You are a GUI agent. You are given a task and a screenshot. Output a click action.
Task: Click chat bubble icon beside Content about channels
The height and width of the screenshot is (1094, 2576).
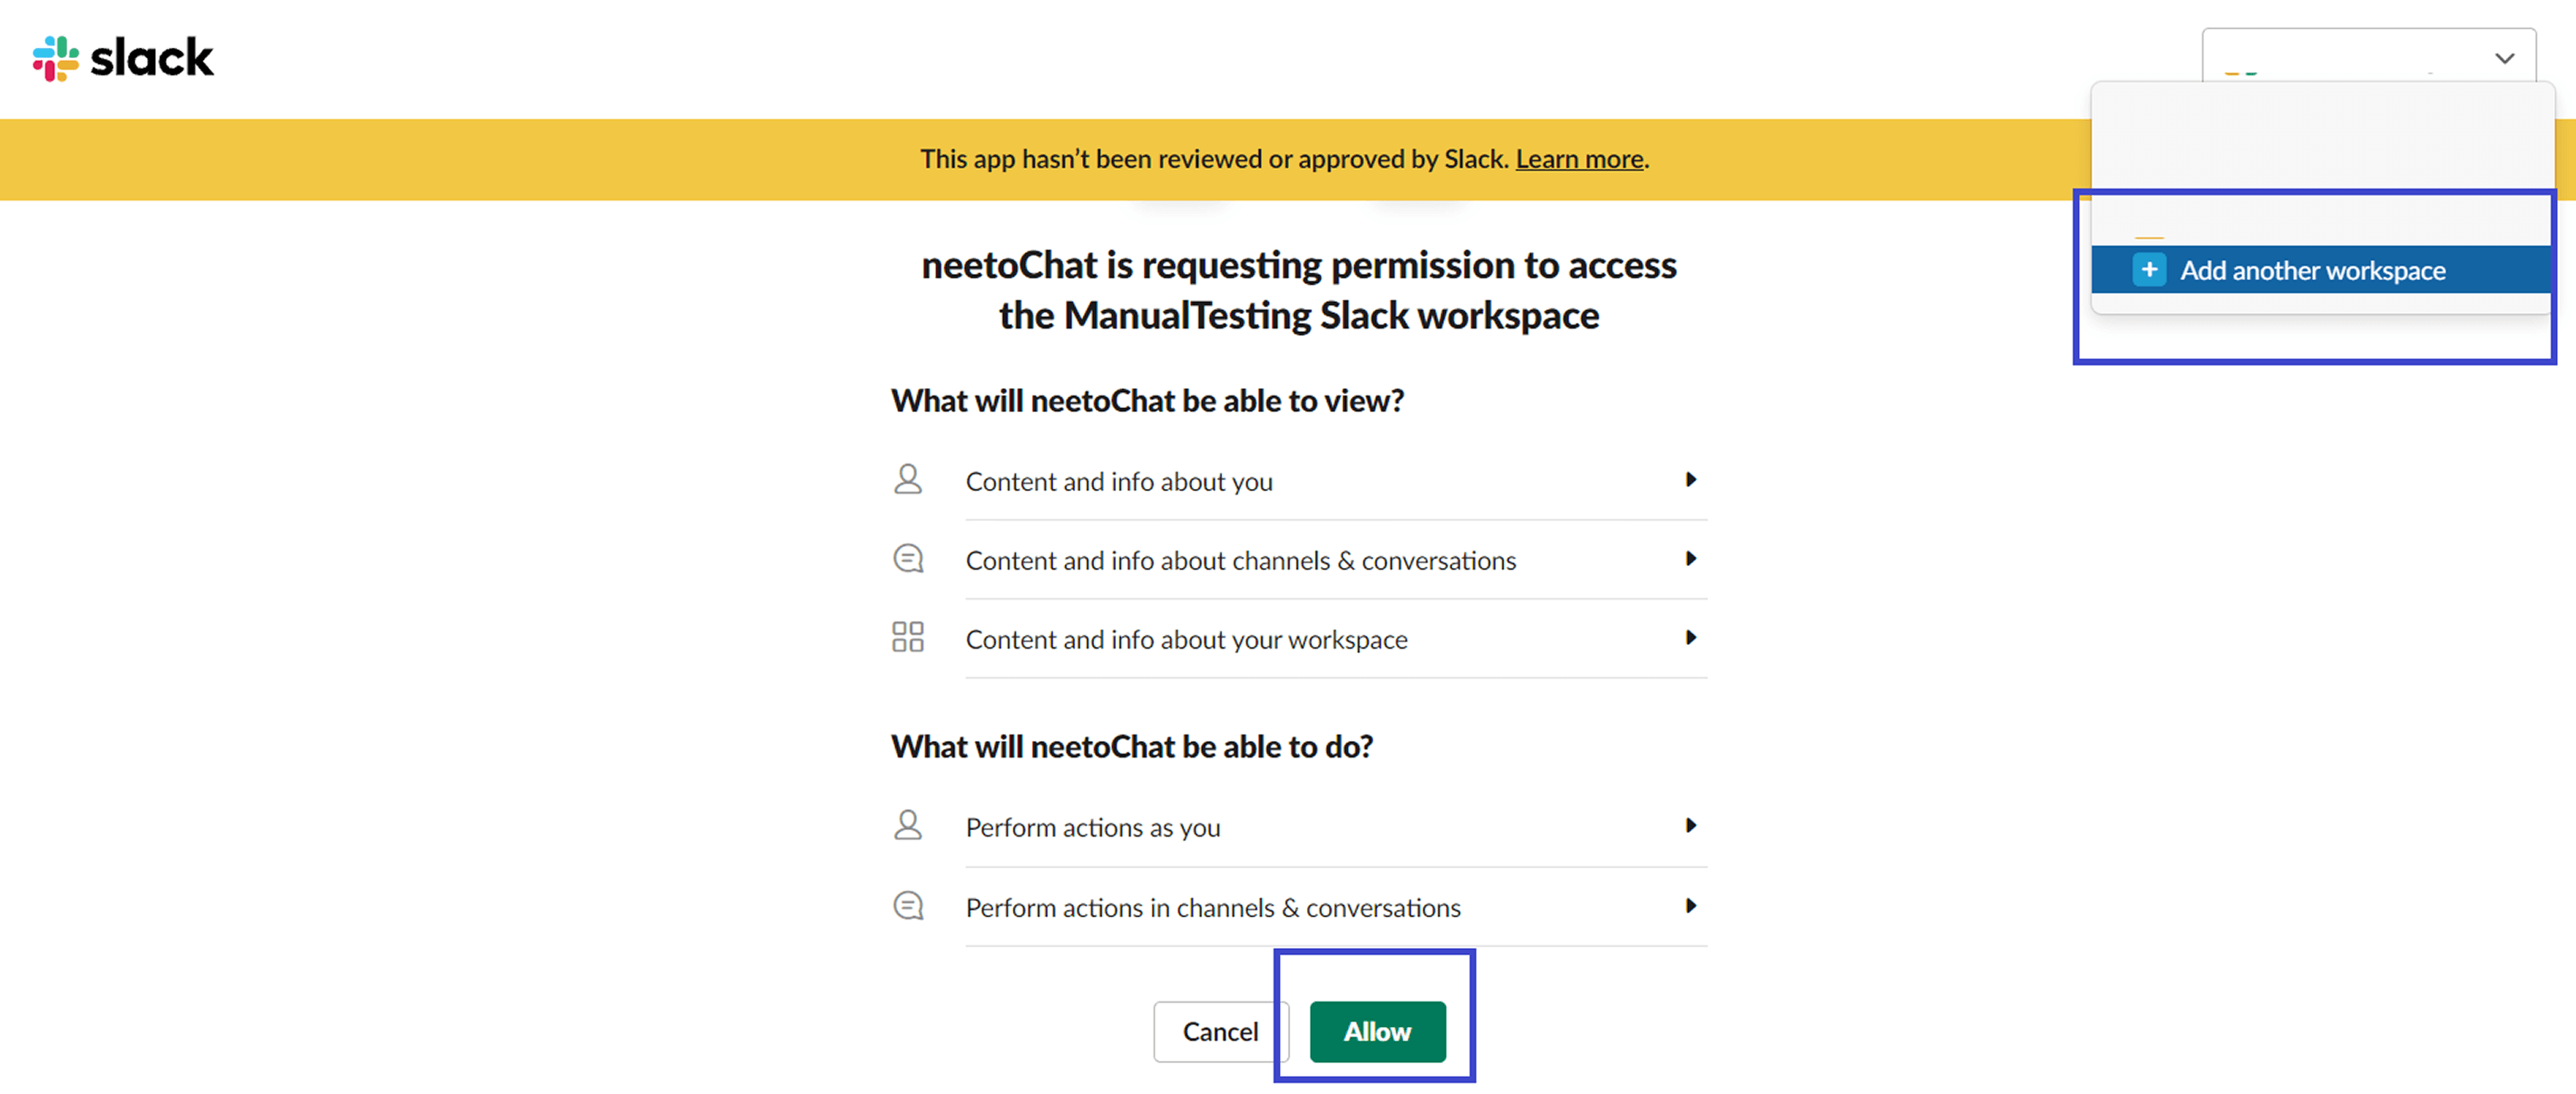tap(908, 559)
